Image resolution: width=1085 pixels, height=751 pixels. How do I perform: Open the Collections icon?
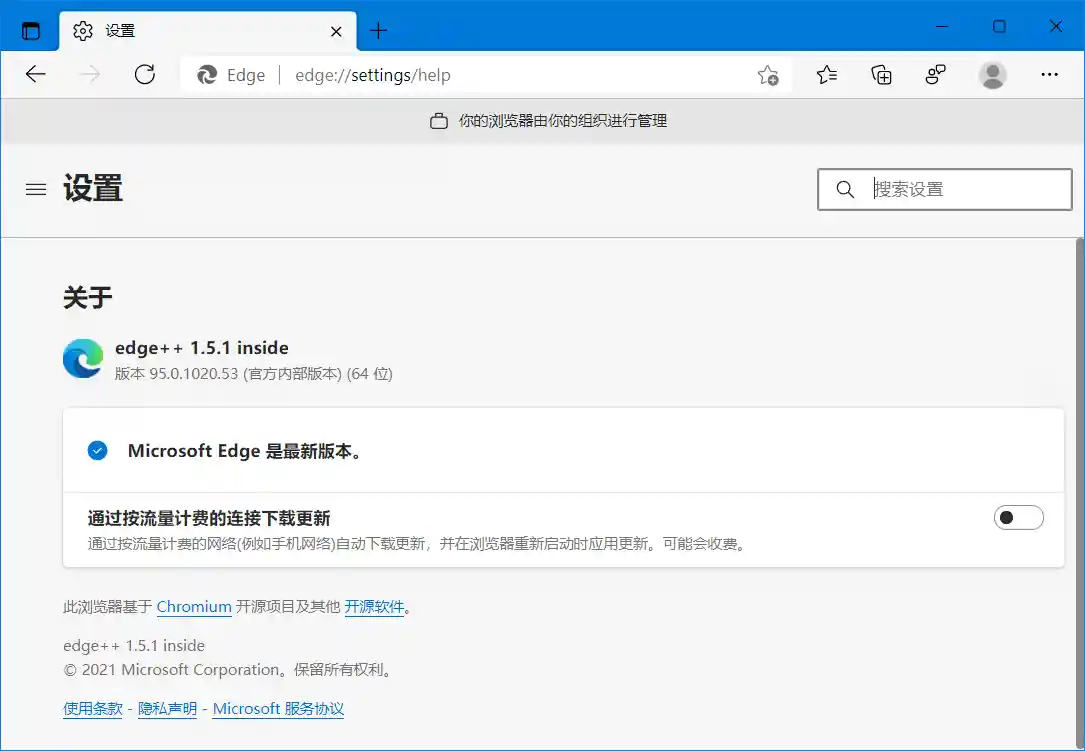(x=880, y=74)
